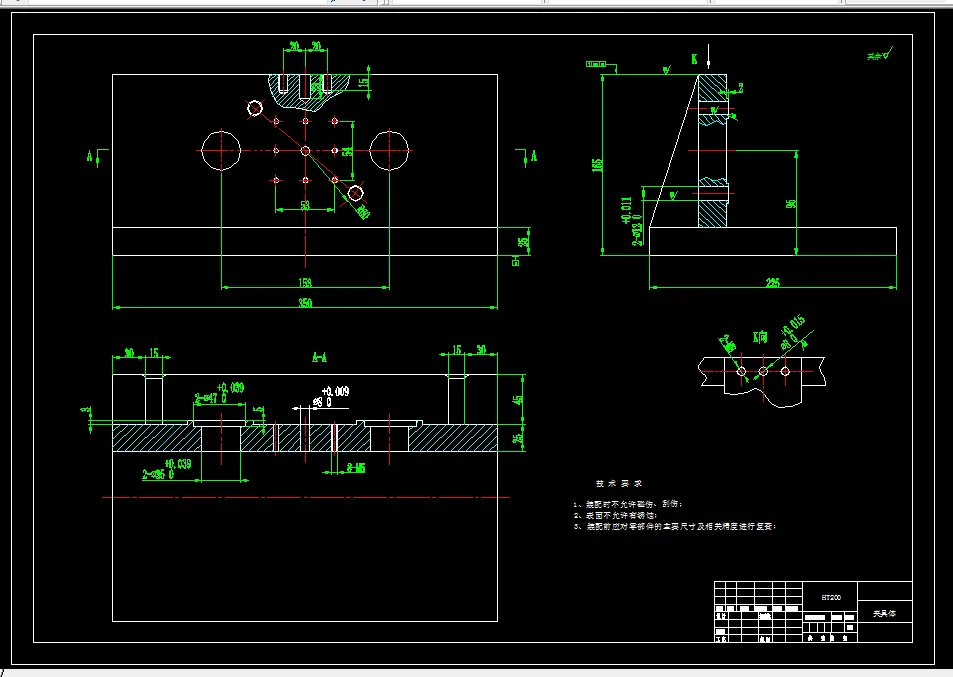Pick the 2-⌀12 +0.011 dimension in the side view

(631, 221)
